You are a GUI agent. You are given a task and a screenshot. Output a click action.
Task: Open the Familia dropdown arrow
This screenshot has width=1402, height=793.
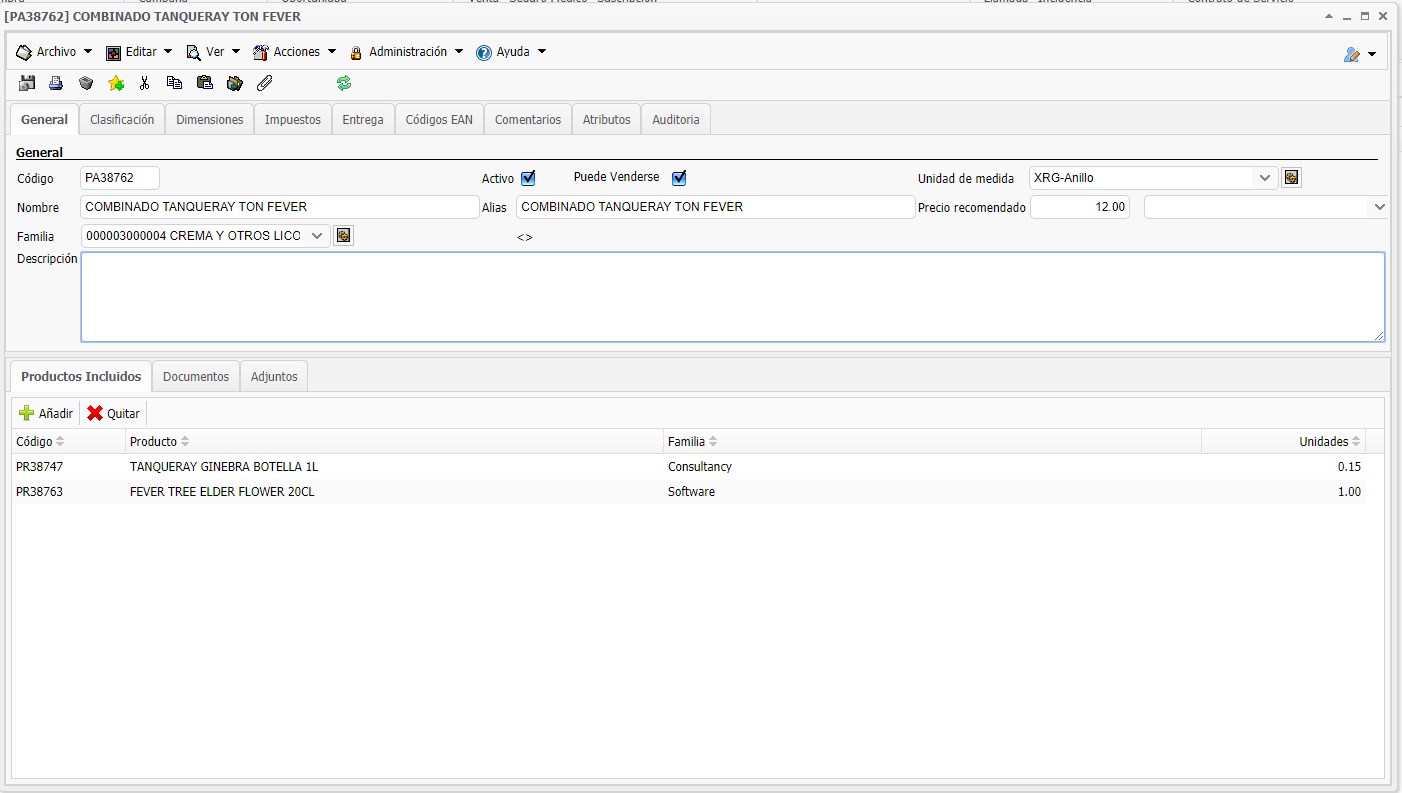(x=317, y=236)
